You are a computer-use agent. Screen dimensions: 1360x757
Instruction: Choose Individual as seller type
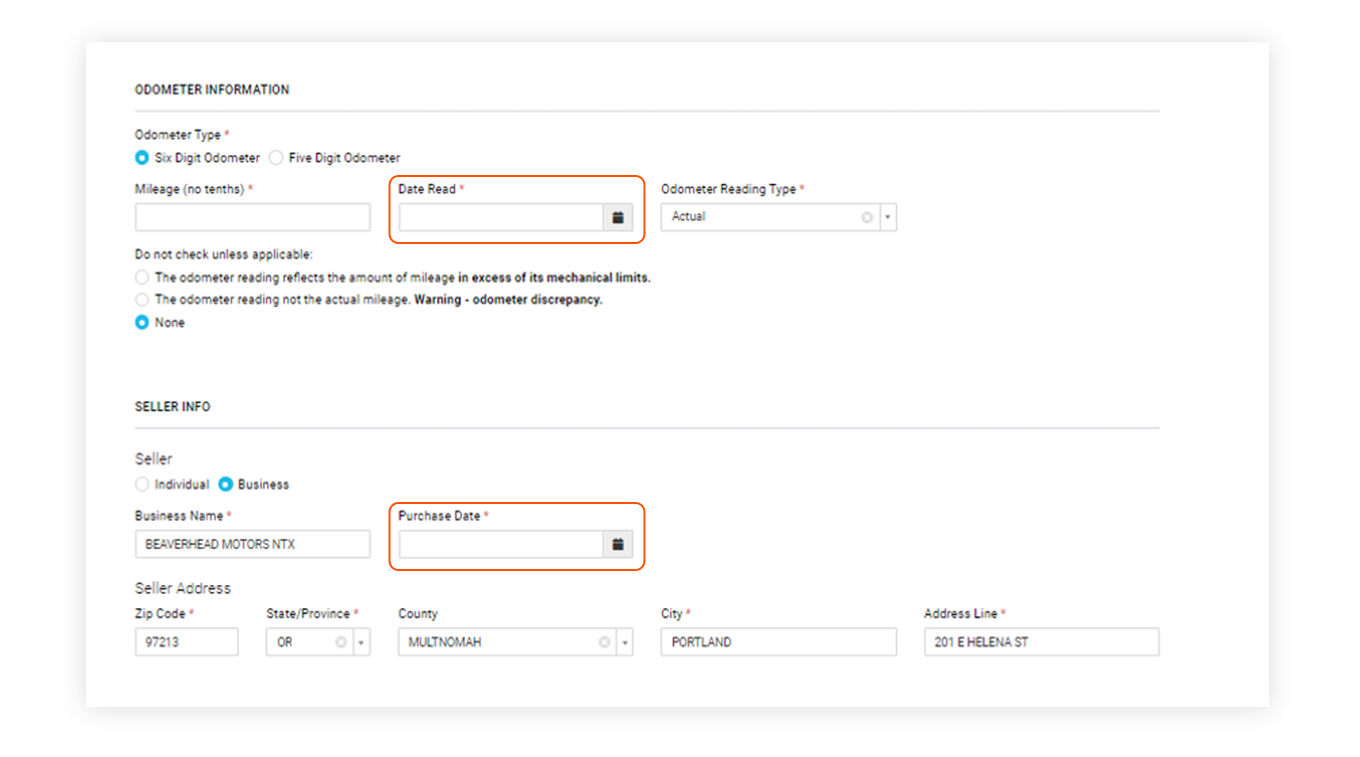pyautogui.click(x=142, y=484)
